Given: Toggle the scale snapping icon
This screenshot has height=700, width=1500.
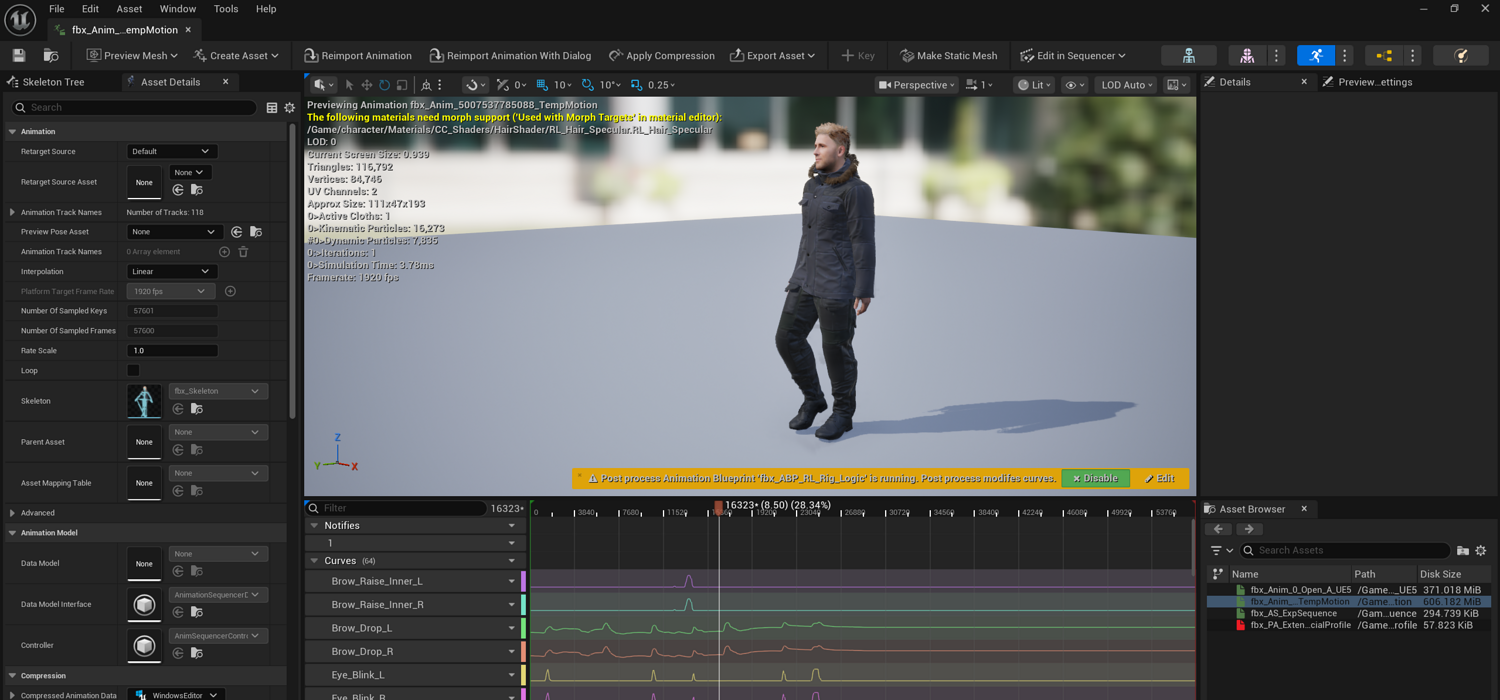Looking at the screenshot, I should (636, 85).
